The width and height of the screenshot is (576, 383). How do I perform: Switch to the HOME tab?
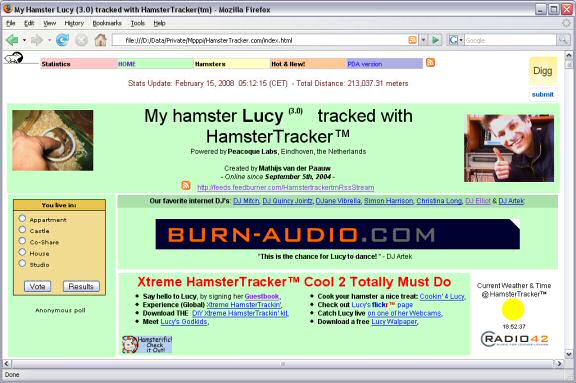155,64
